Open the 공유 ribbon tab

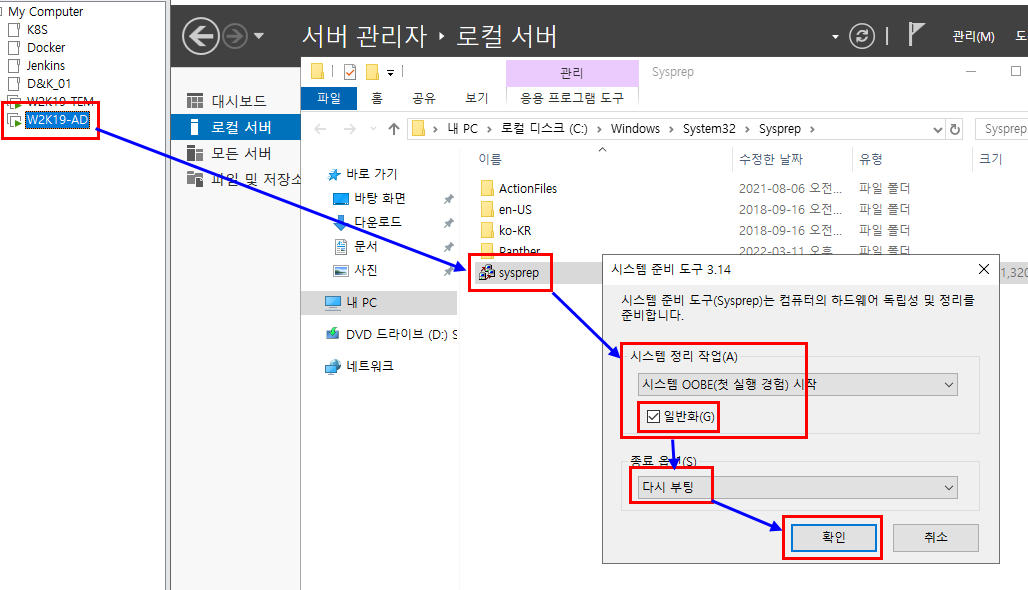tap(424, 98)
